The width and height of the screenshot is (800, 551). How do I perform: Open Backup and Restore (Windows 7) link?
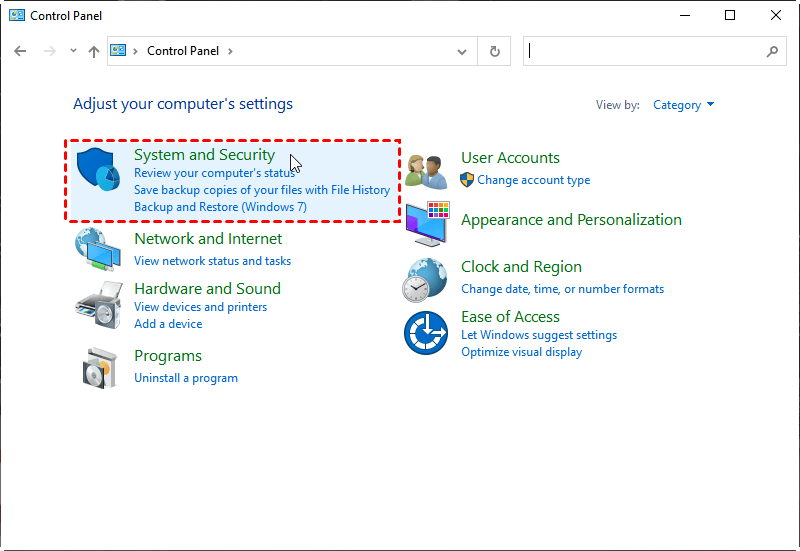[220, 207]
